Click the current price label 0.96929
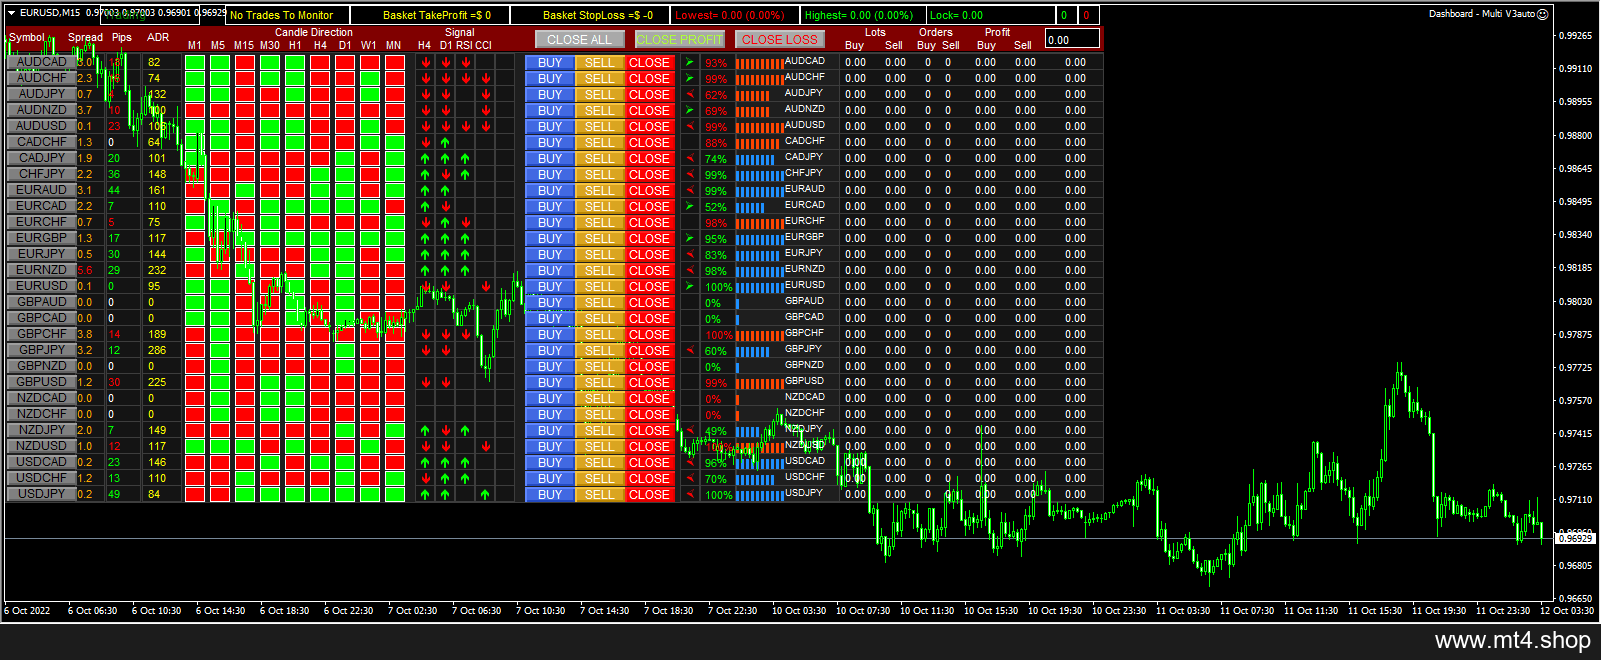 (1576, 538)
